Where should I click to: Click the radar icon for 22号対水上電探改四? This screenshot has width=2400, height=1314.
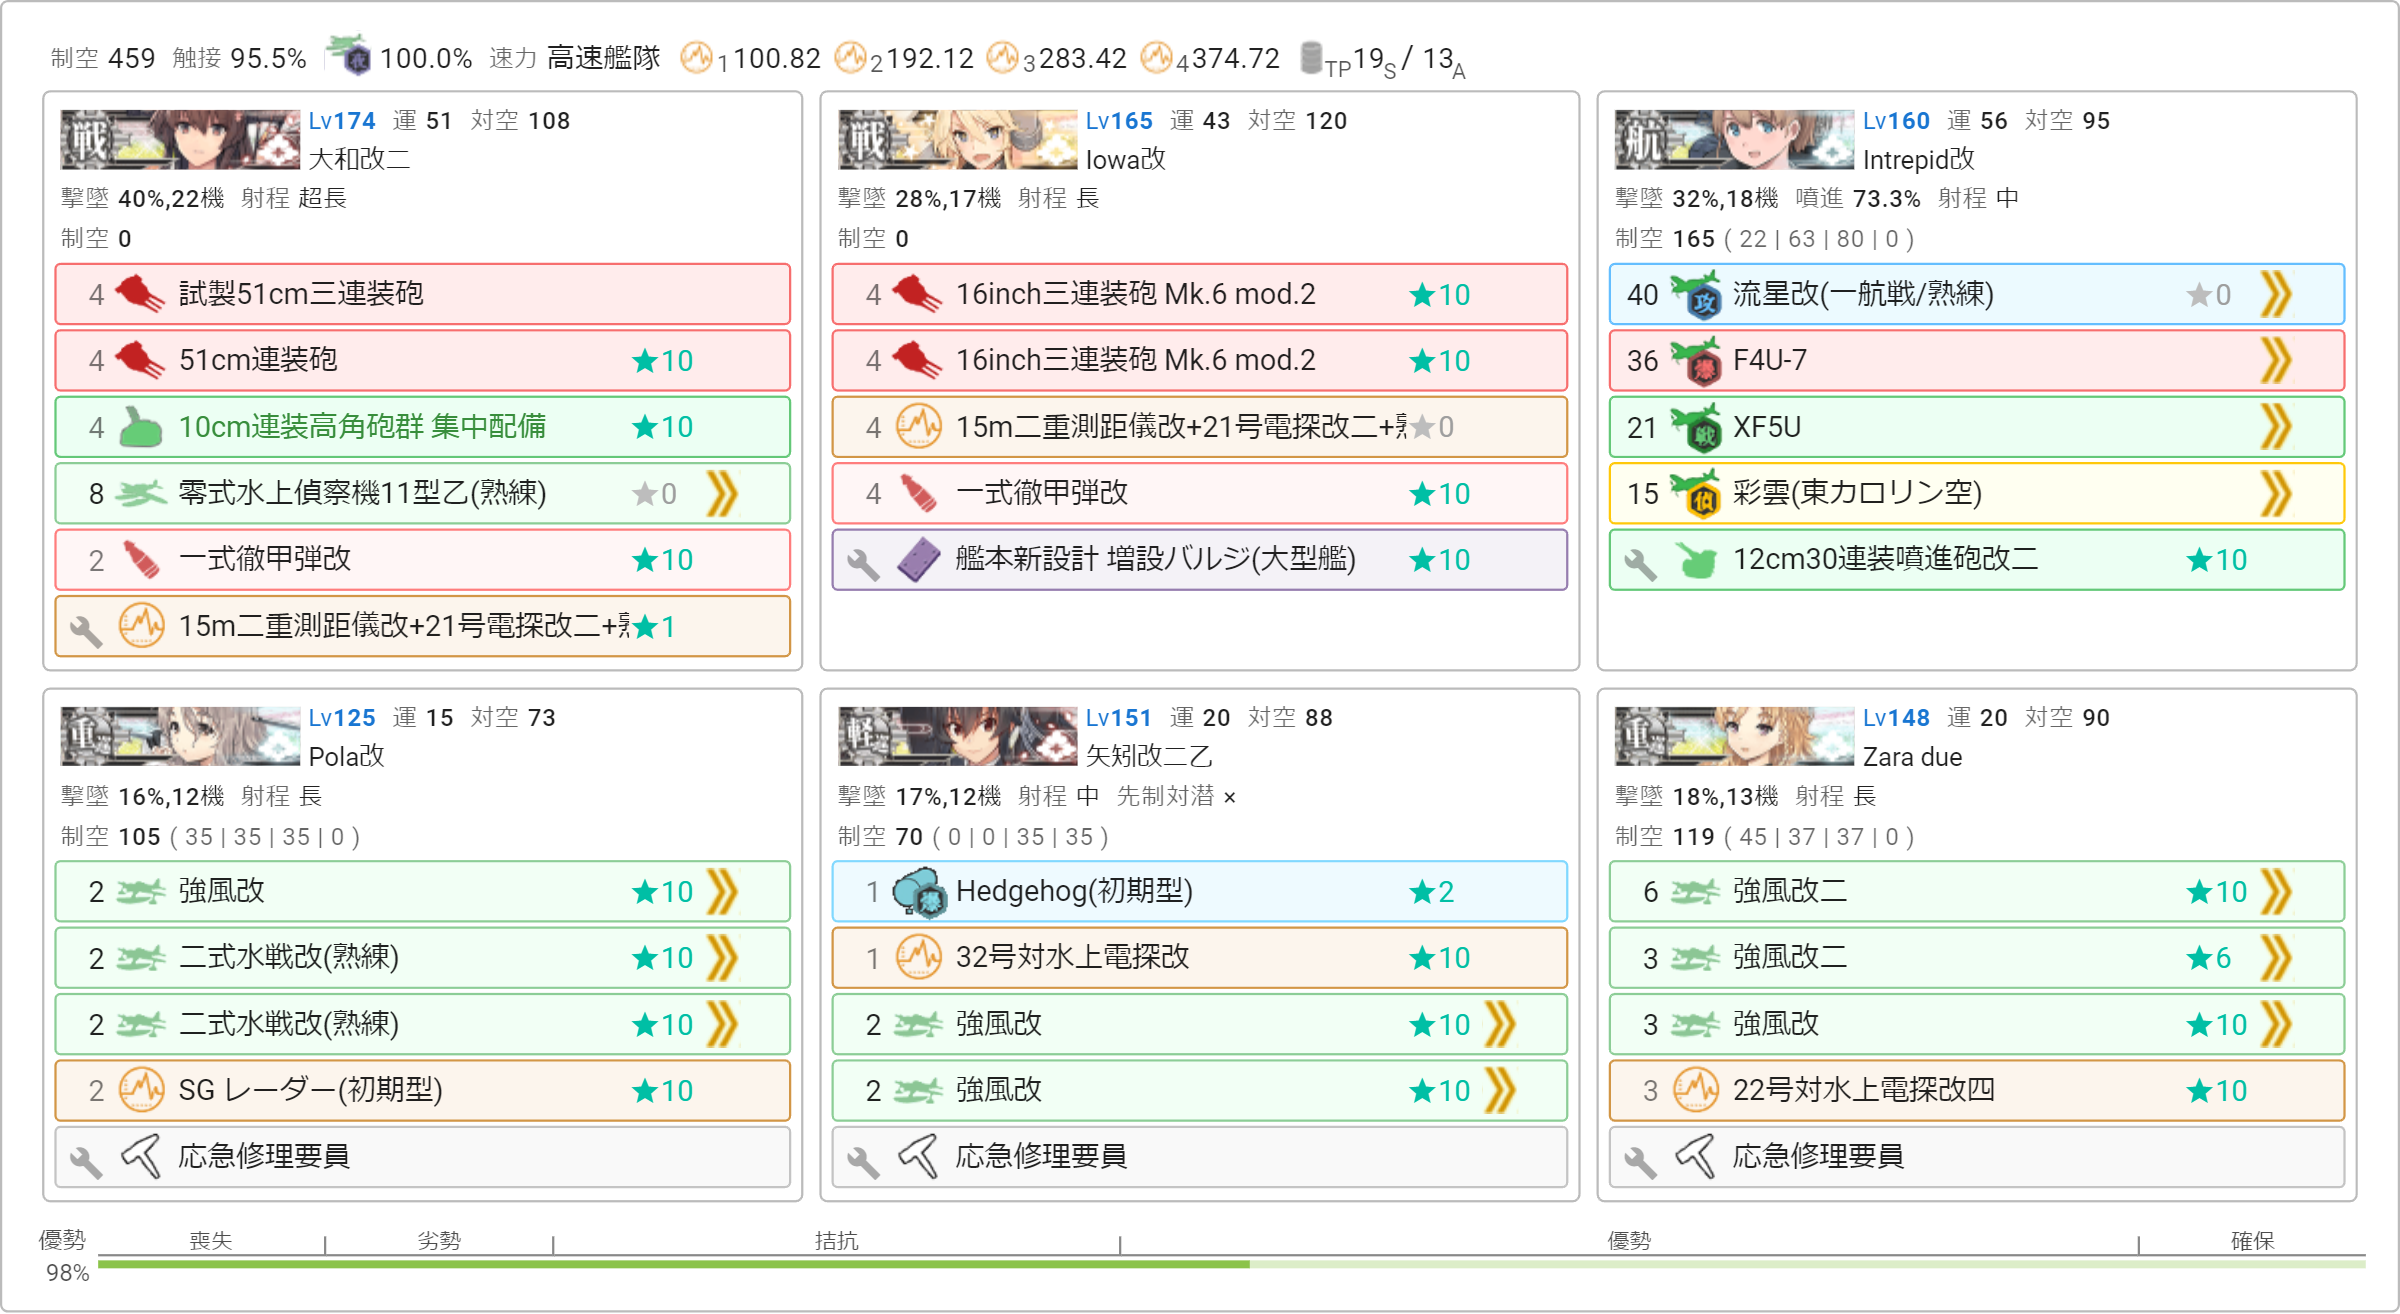(x=1695, y=1090)
